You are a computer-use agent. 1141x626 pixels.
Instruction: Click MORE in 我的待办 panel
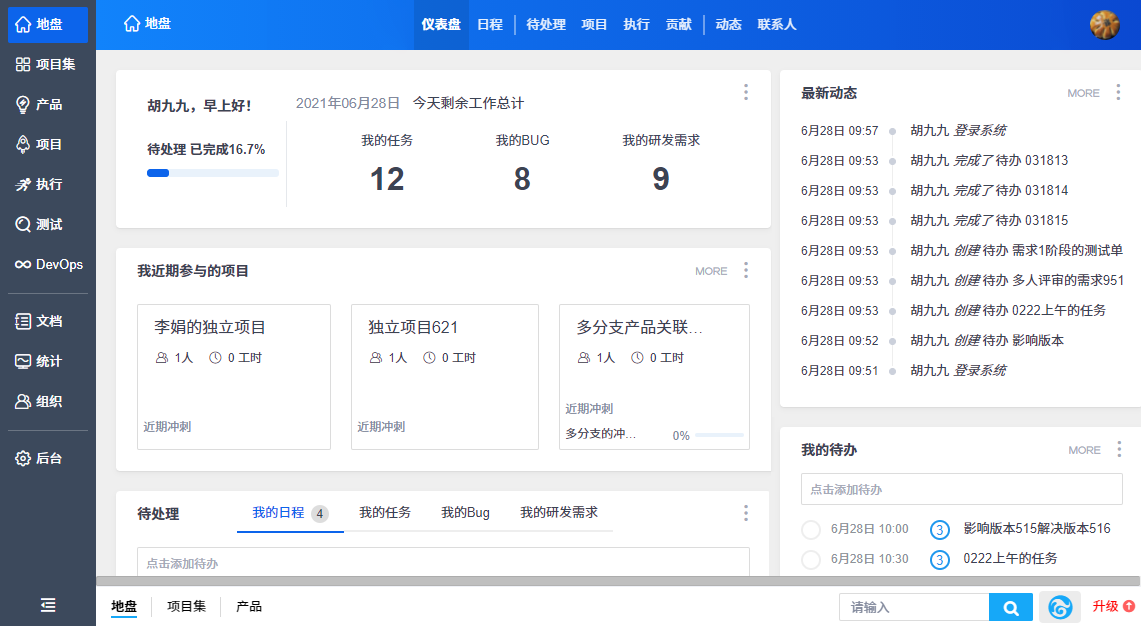[1084, 451]
